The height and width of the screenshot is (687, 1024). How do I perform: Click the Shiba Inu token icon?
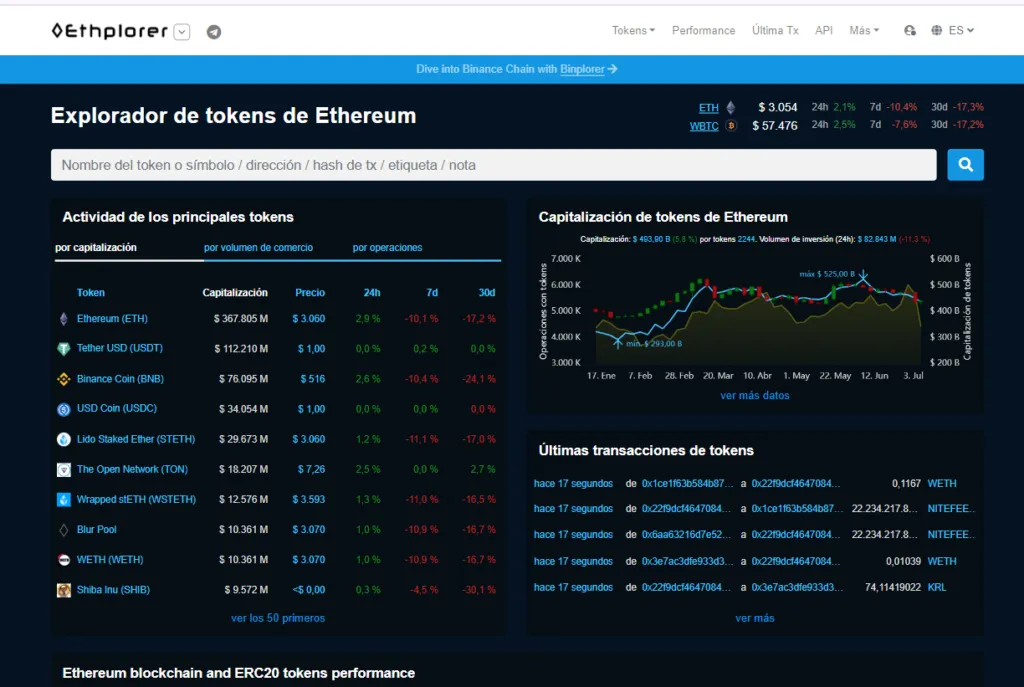[64, 590]
